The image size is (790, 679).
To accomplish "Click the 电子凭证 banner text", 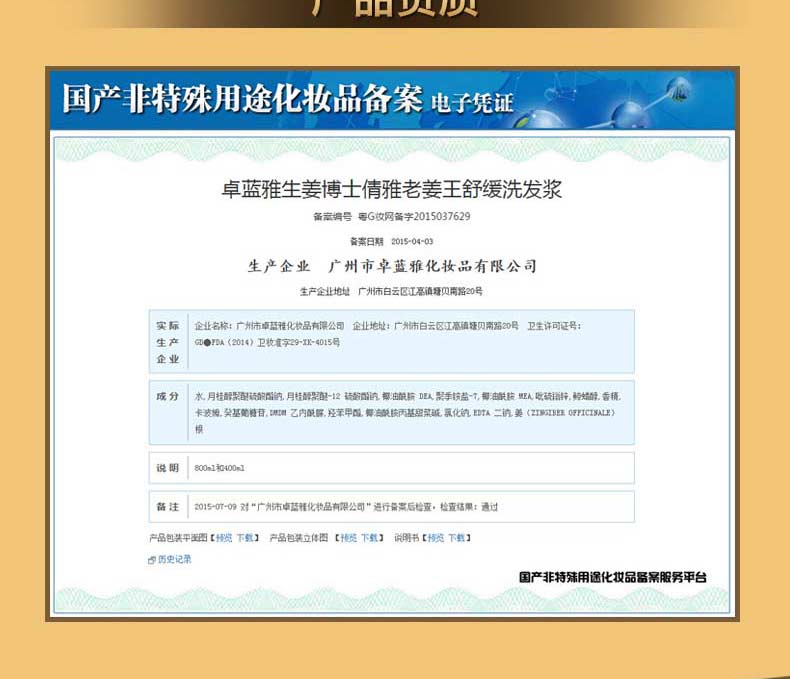I will [472, 103].
